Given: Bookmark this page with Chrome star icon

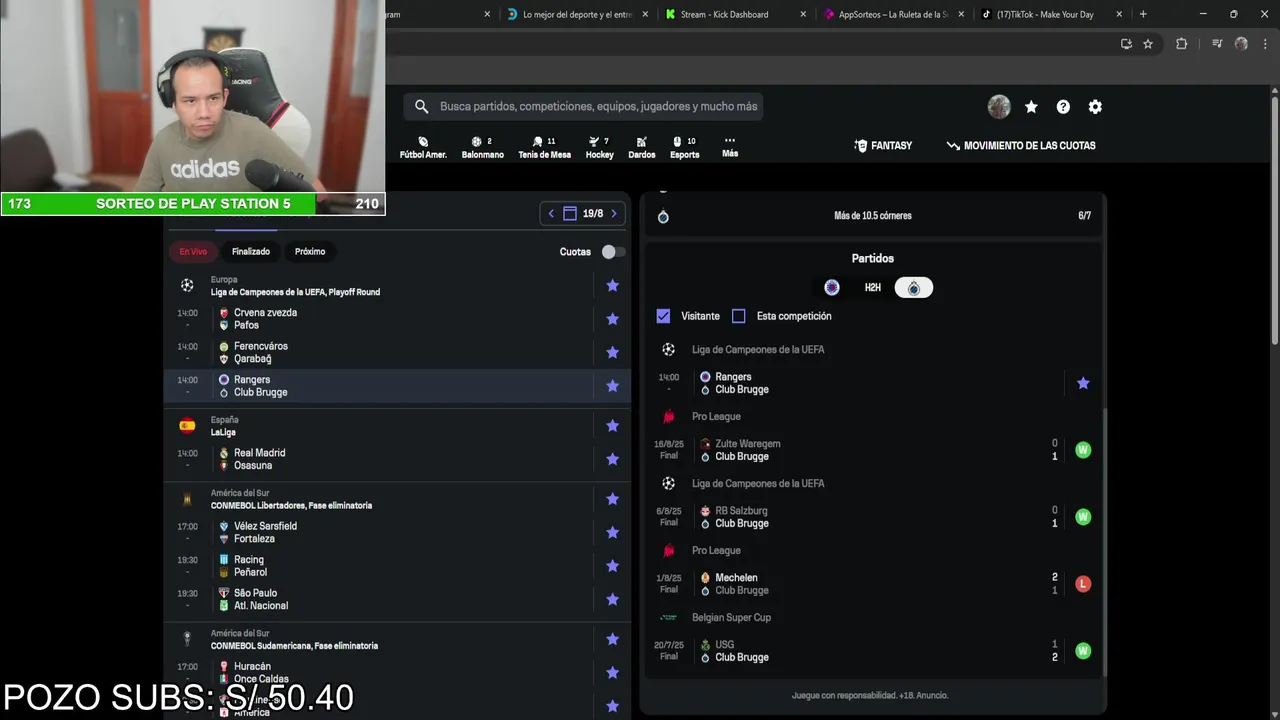Looking at the screenshot, I should [1148, 44].
